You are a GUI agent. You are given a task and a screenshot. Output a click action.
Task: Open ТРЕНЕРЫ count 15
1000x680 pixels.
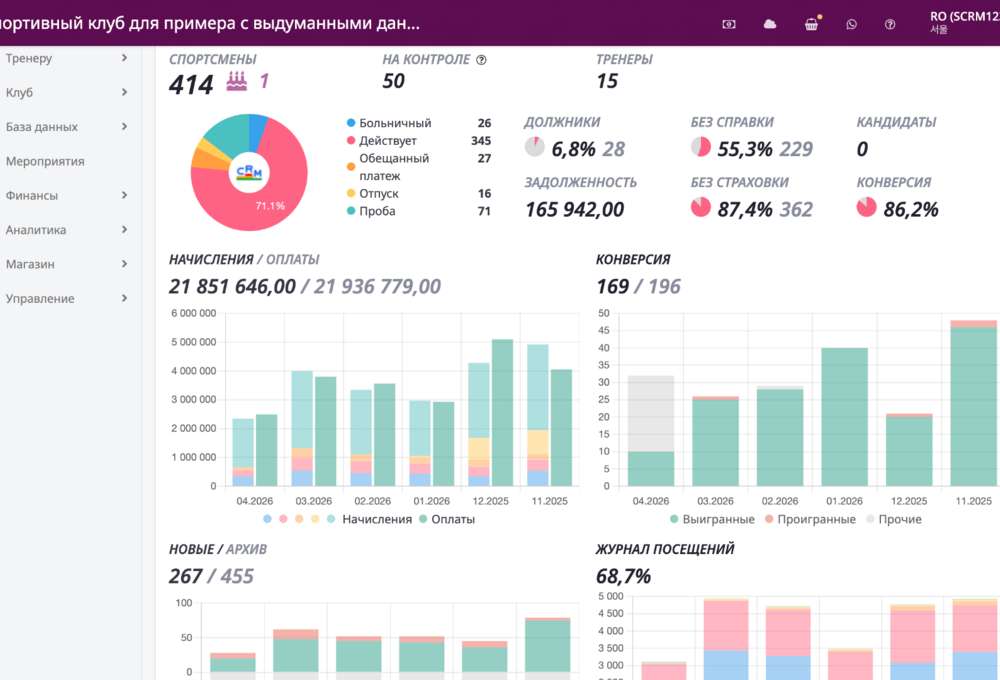coord(607,81)
